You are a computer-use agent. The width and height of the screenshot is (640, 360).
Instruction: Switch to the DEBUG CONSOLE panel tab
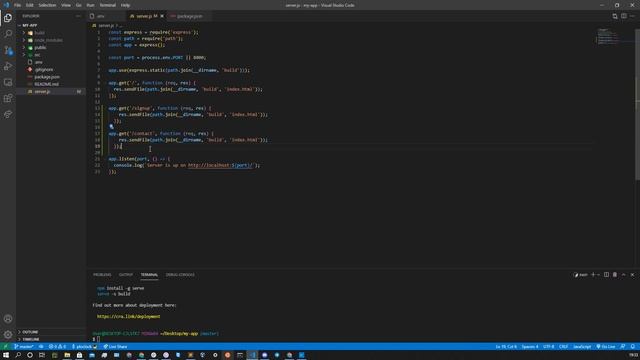180,275
